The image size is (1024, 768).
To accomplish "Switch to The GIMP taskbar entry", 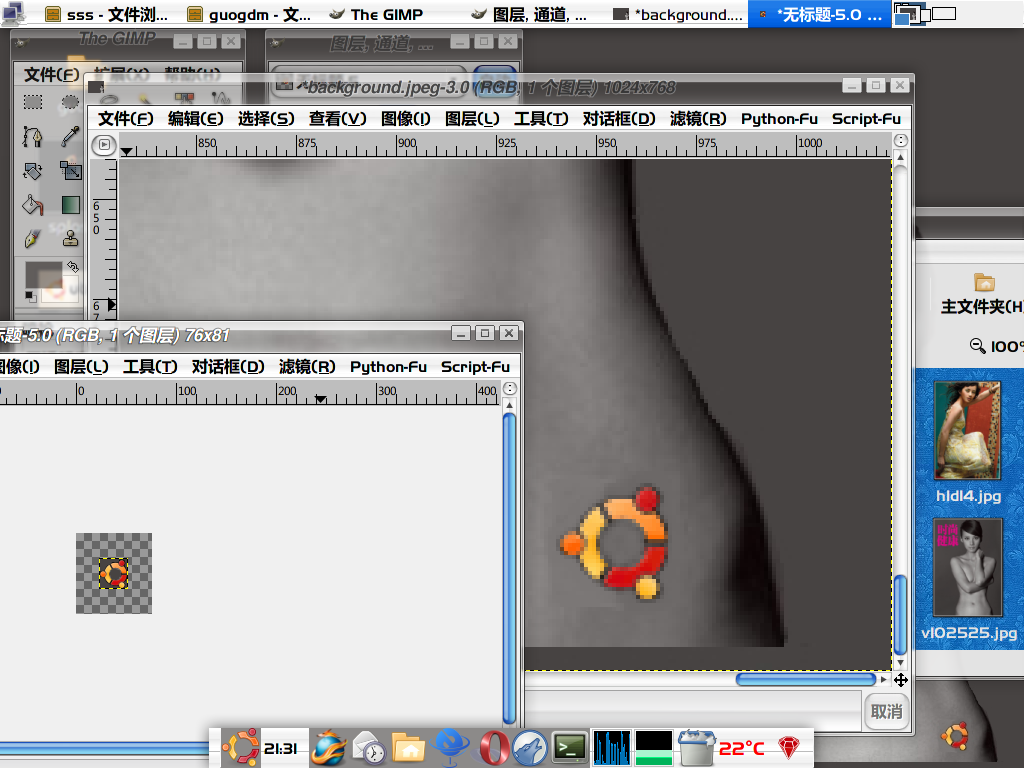I will (376, 14).
